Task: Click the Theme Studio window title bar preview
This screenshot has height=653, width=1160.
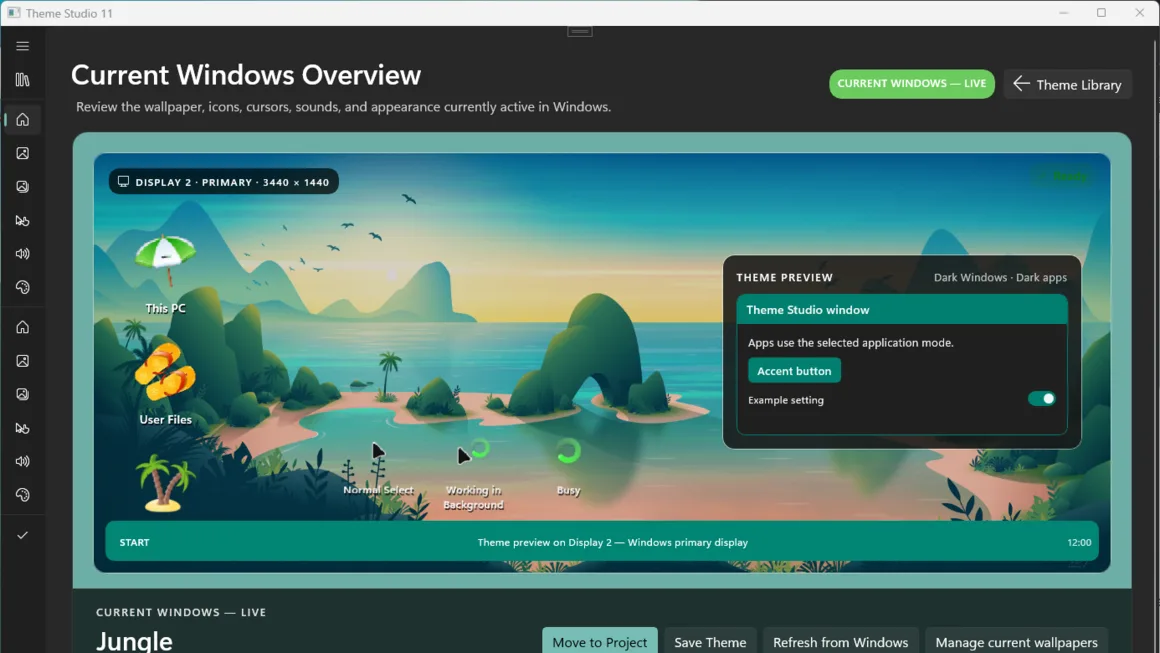Action: coord(902,310)
